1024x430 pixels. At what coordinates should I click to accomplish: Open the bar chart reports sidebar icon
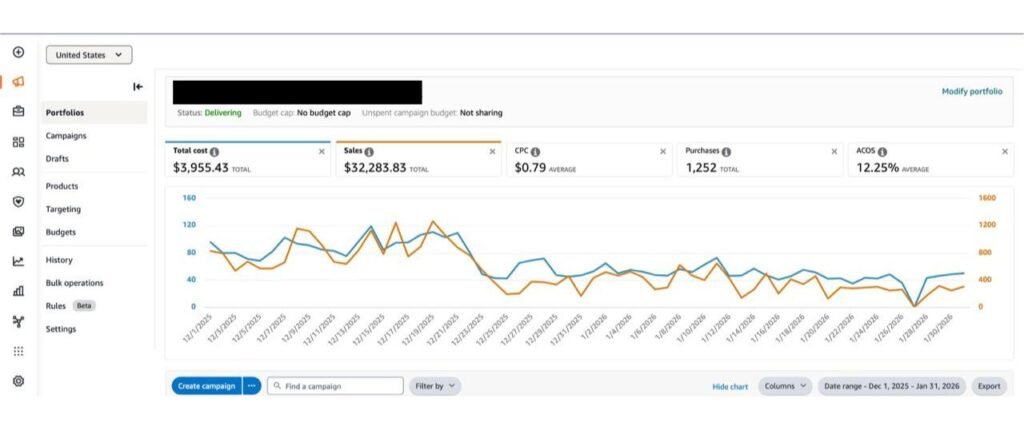(x=18, y=291)
